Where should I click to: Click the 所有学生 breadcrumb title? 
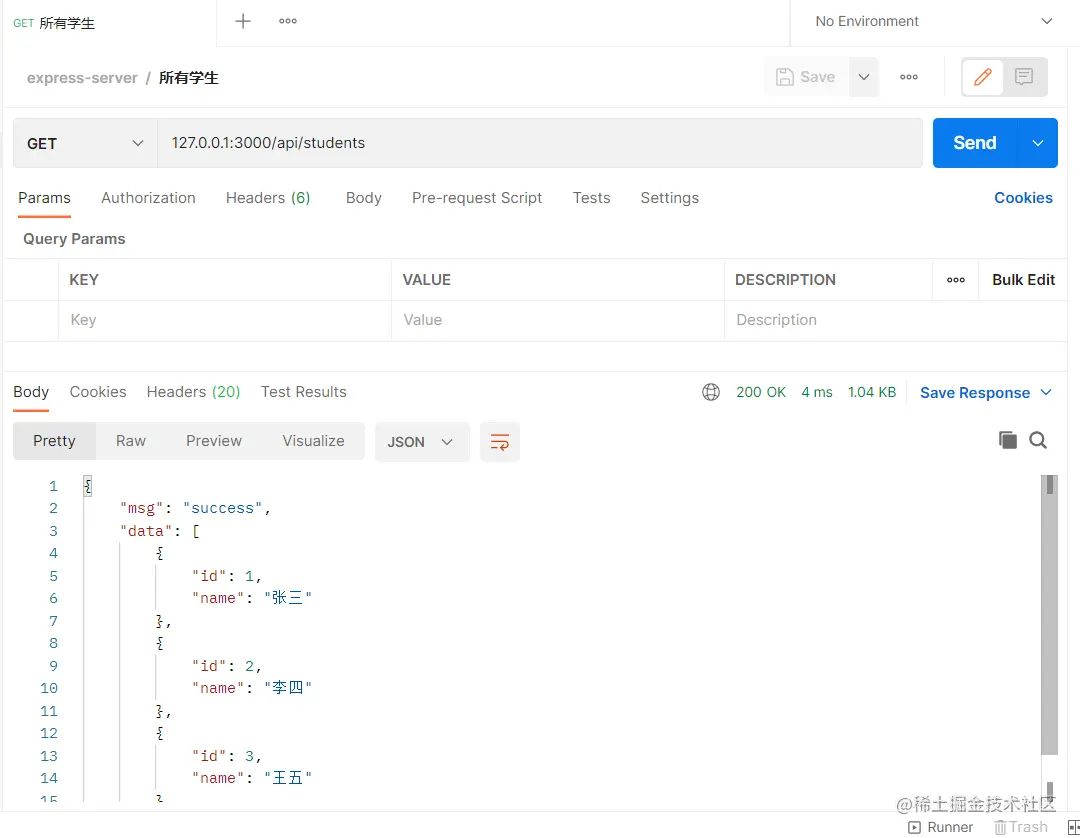pos(189,78)
